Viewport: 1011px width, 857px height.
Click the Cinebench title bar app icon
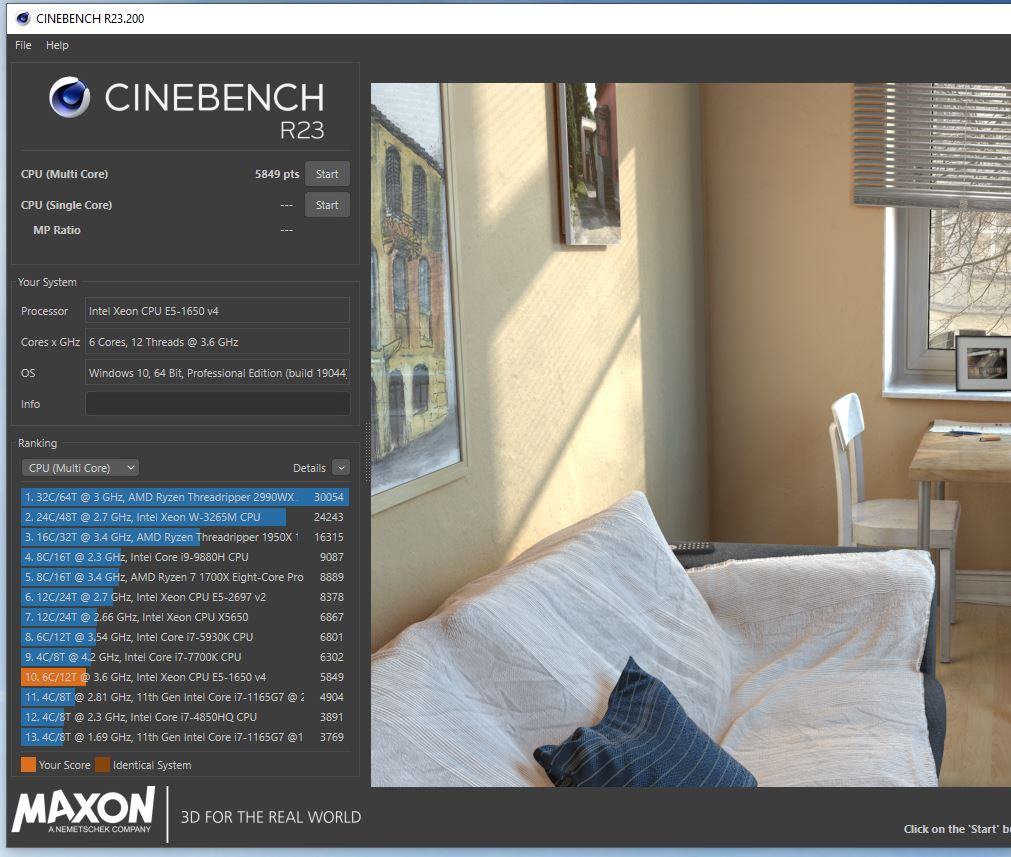click(23, 18)
